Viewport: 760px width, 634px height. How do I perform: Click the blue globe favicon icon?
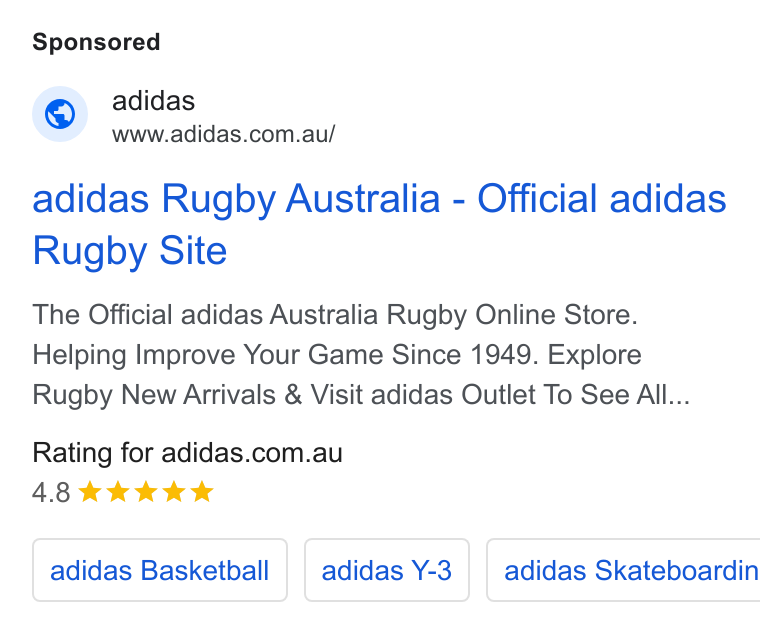coord(60,114)
